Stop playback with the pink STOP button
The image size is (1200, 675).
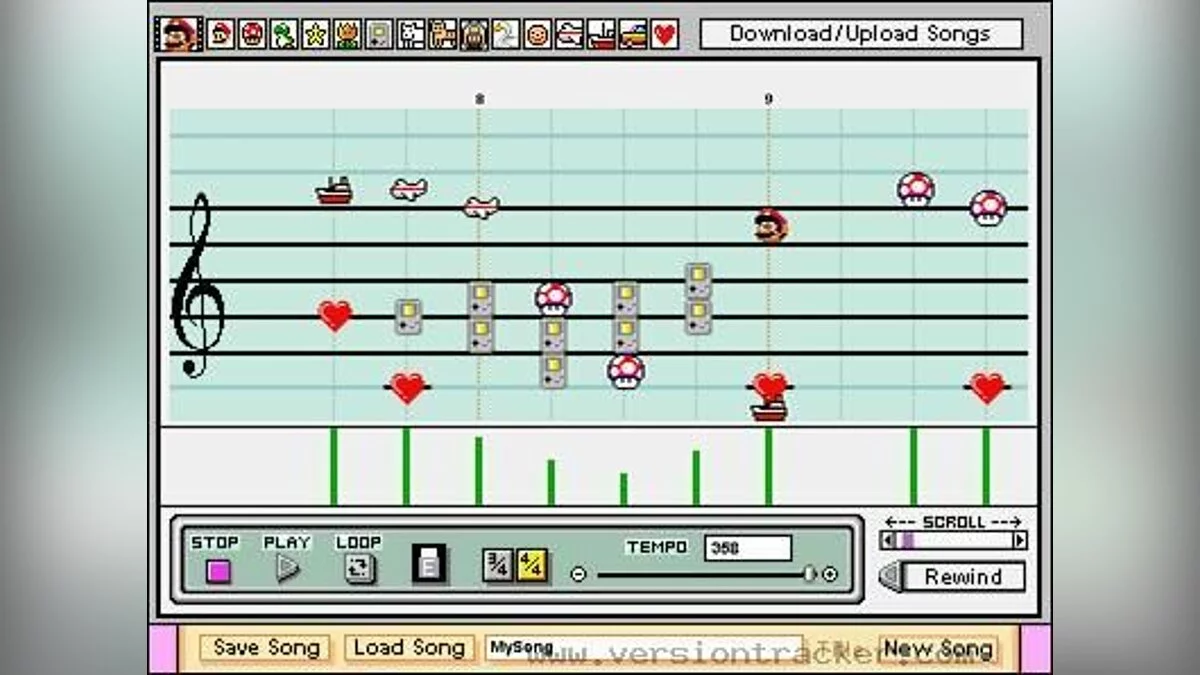pos(217,571)
